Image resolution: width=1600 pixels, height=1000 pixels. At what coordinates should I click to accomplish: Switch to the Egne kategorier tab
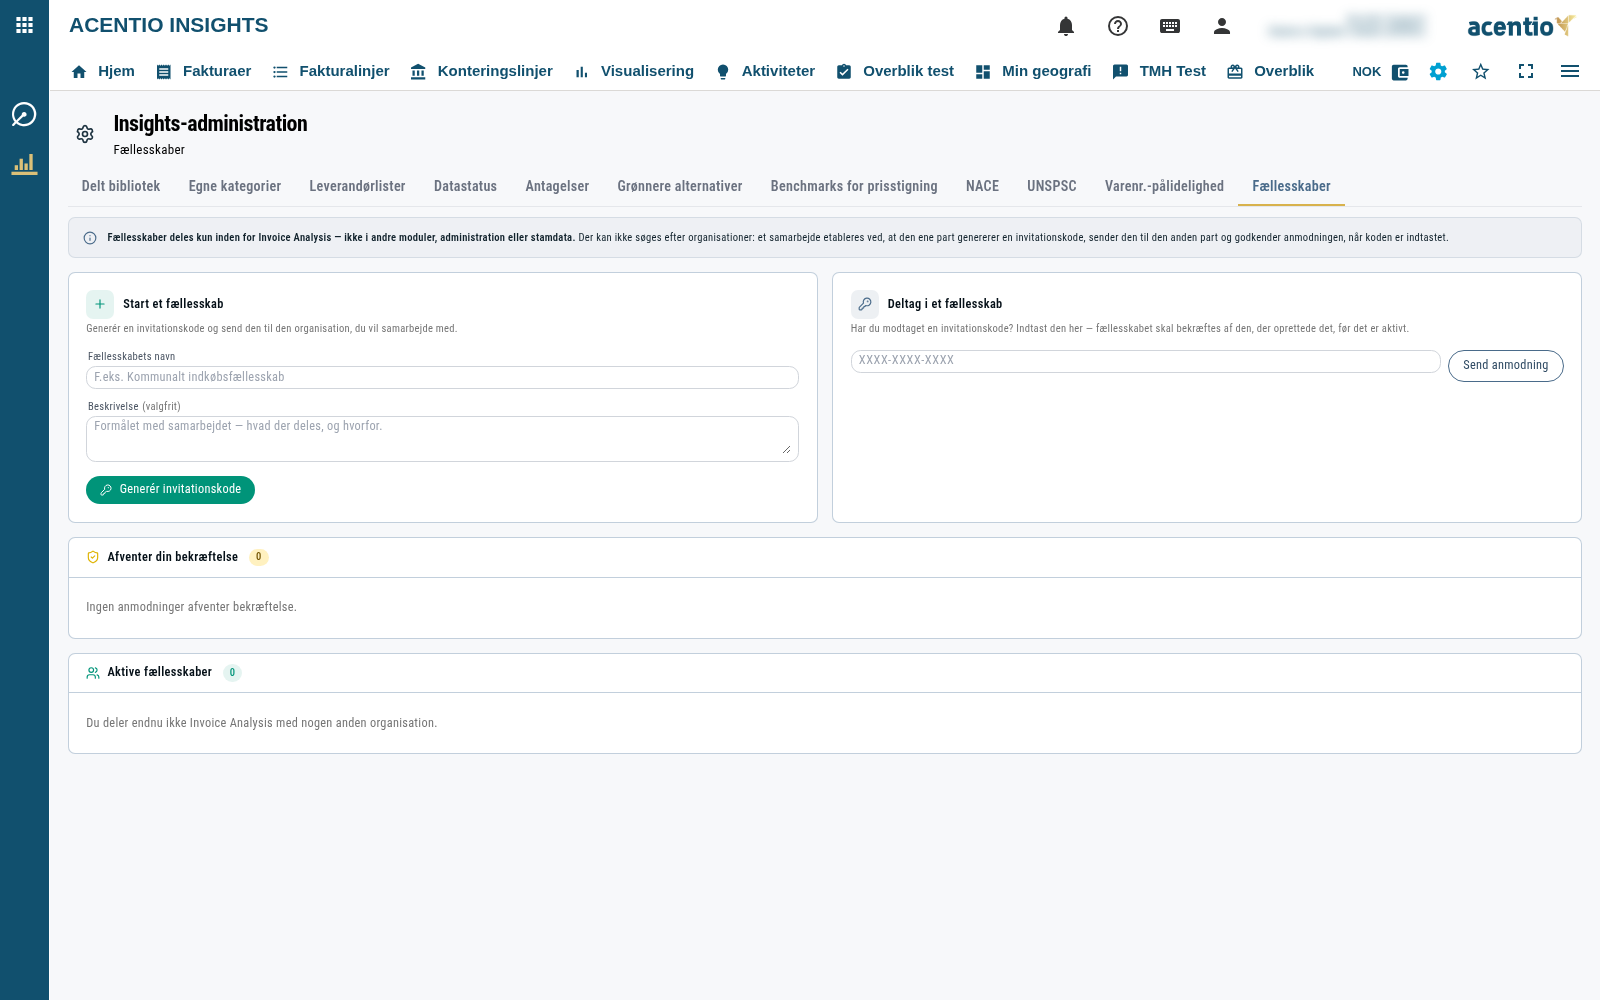click(x=235, y=187)
